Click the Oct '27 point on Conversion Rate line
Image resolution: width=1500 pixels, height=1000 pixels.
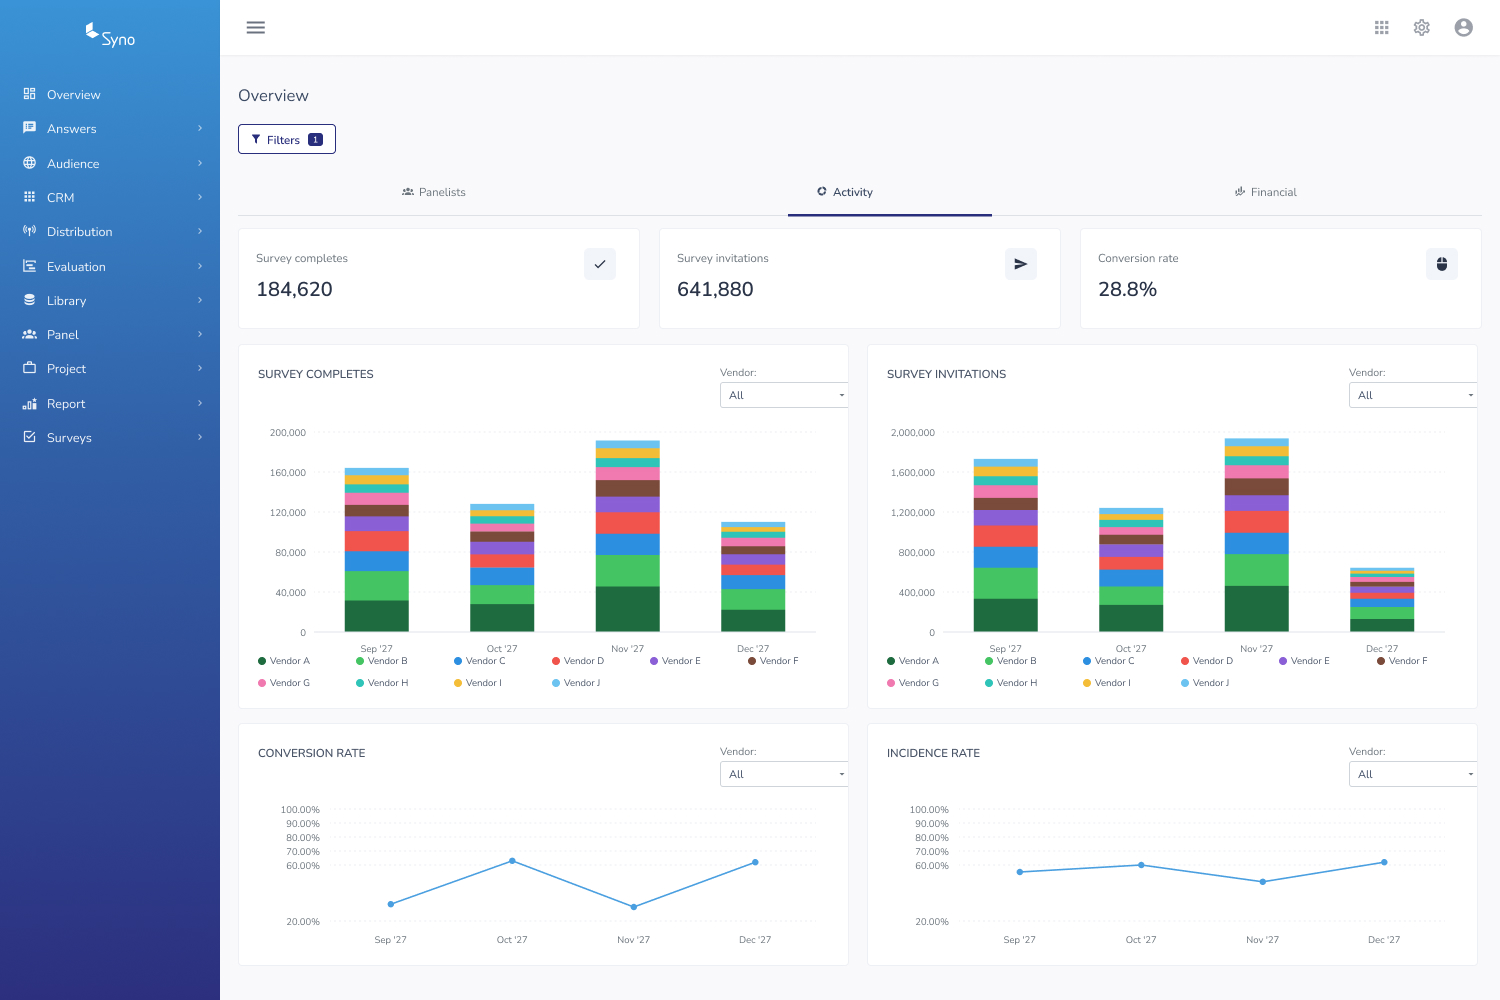point(512,861)
